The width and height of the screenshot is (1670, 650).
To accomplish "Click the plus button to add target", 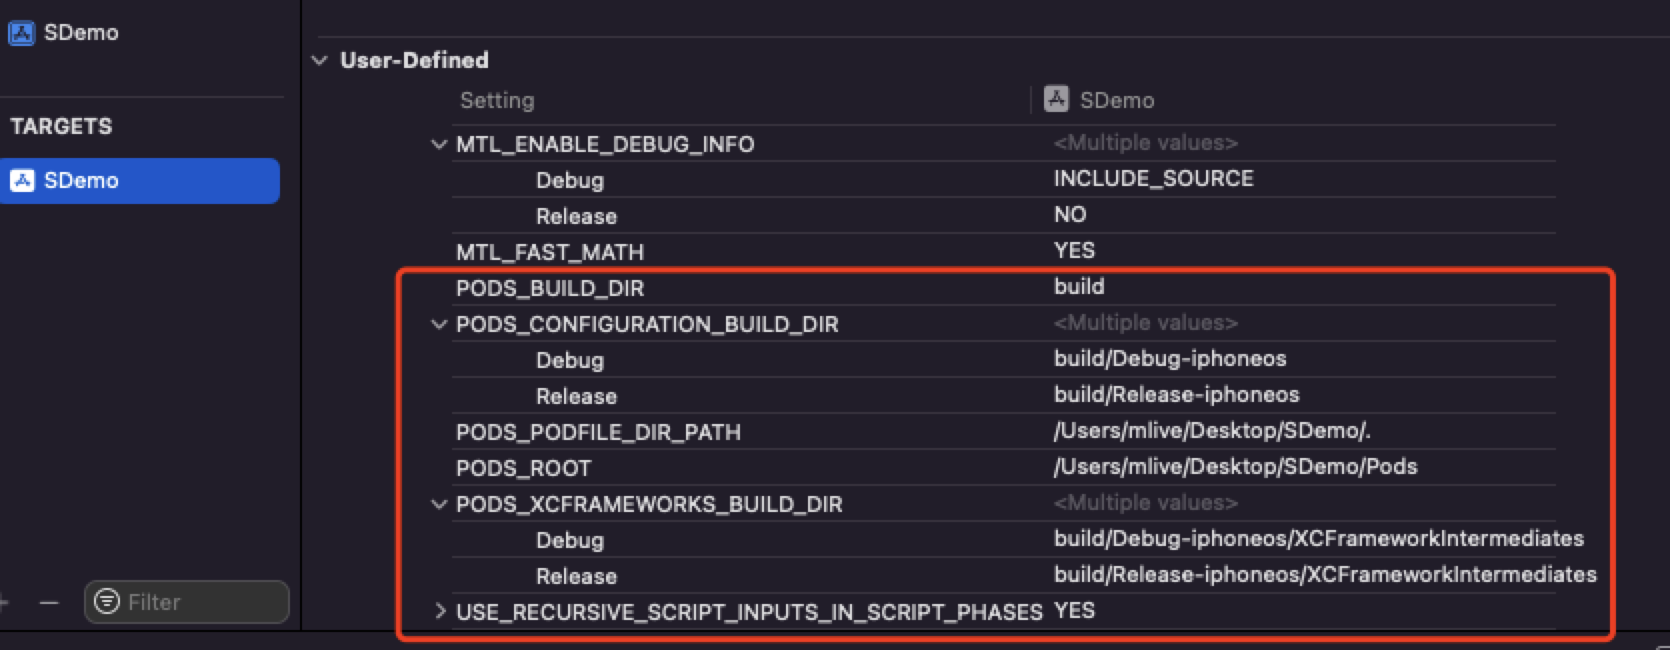I will (x=4, y=602).
